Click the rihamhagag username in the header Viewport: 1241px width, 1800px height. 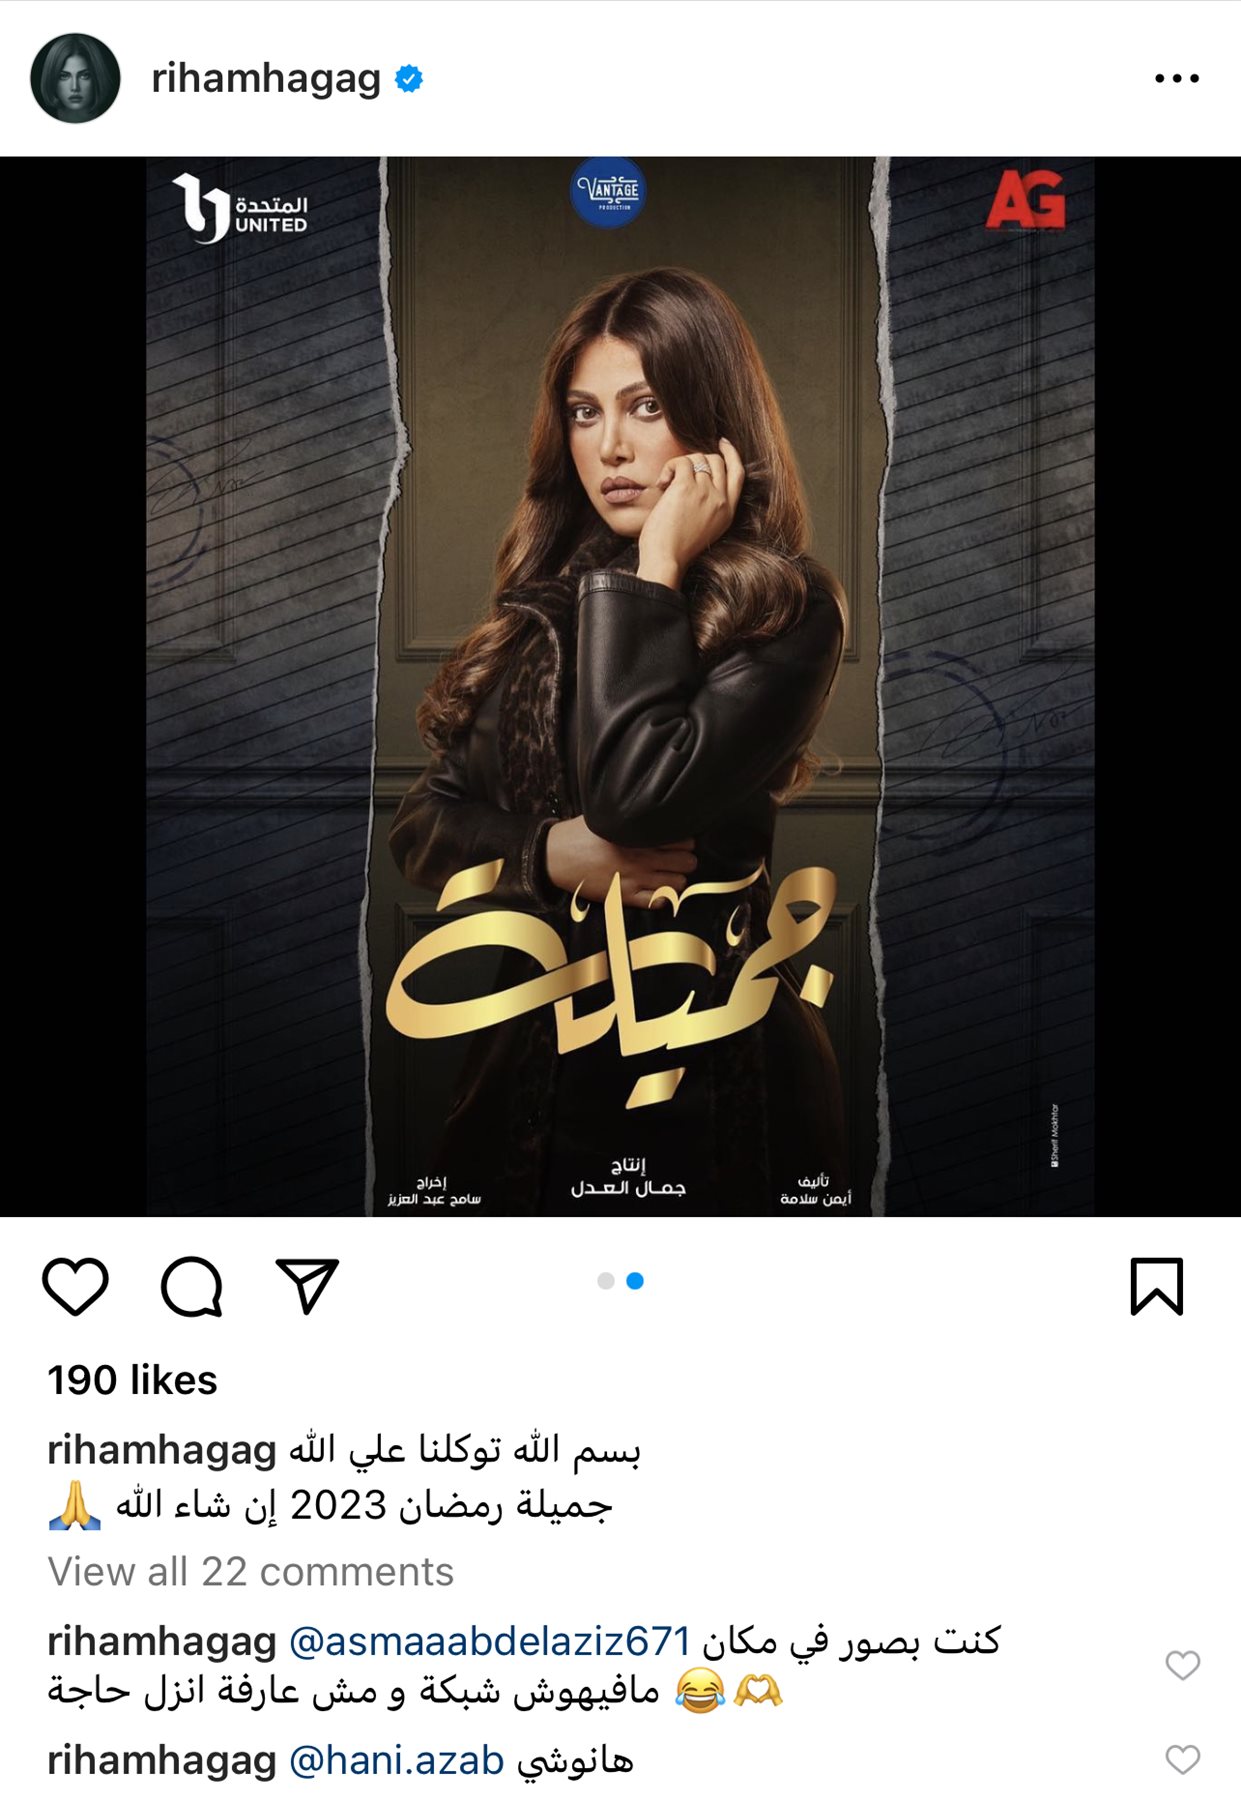pyautogui.click(x=266, y=79)
